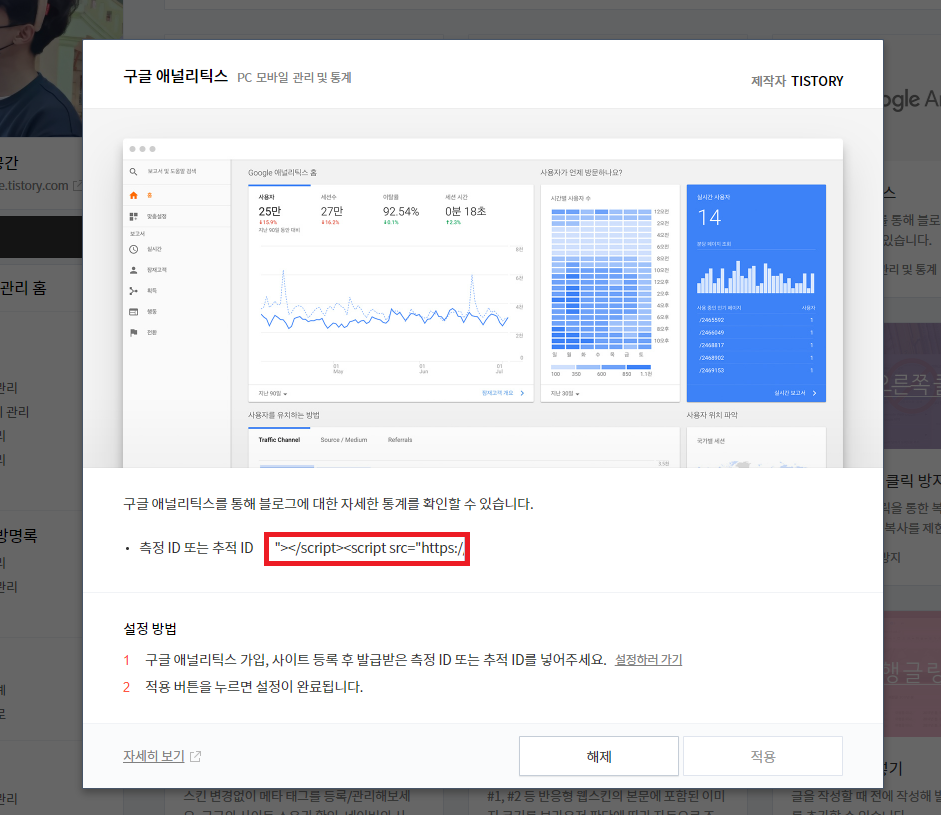The width and height of the screenshot is (941, 815).
Task: Click the 설정 방법 heading
Action: click(149, 628)
